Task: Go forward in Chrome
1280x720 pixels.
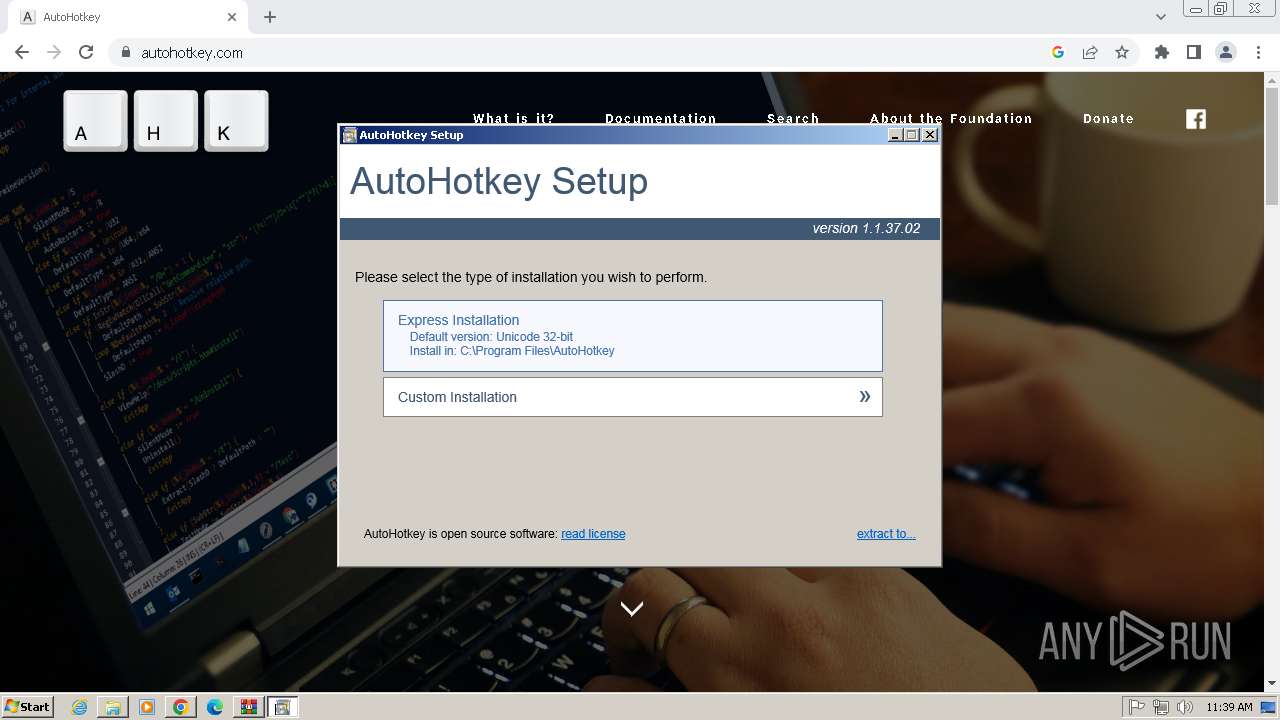Action: (54, 52)
